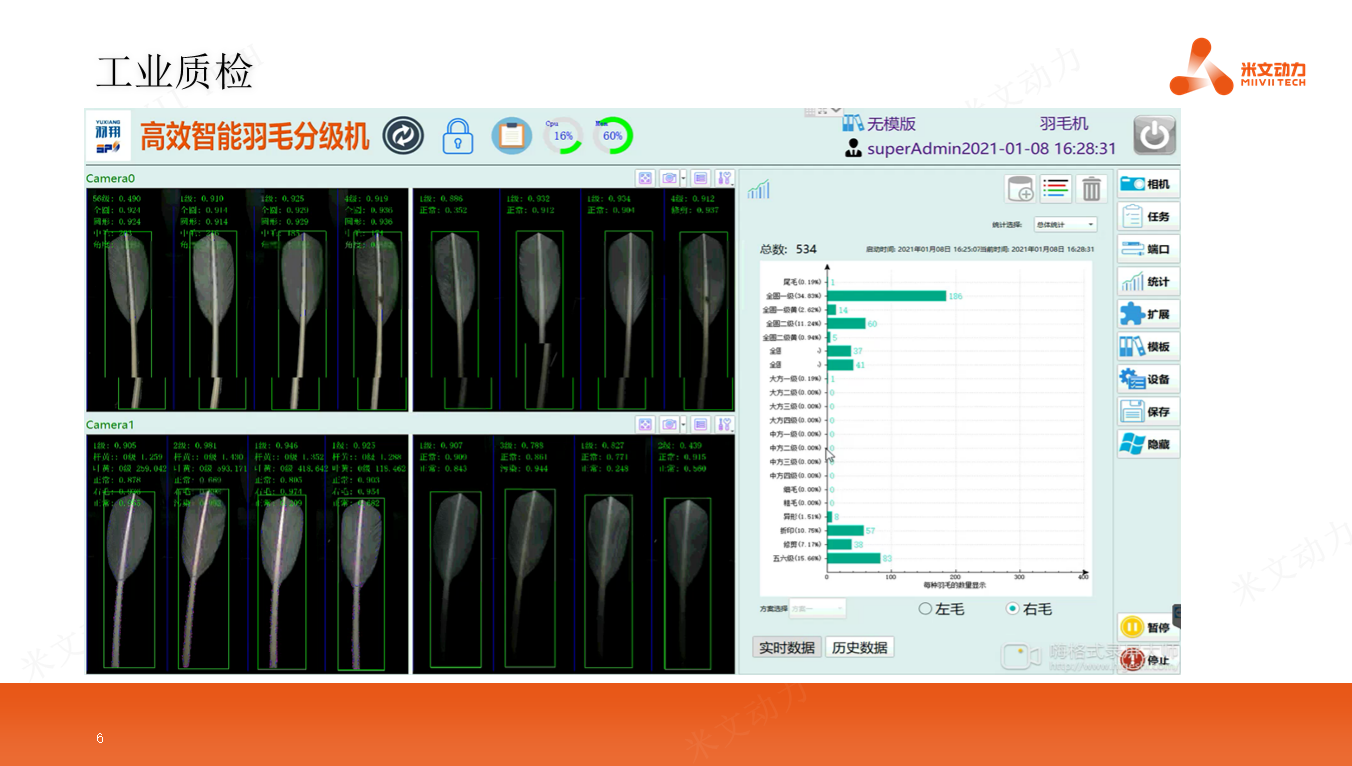
Task: Click the small expander chevron above 无模版
Action: 837,110
